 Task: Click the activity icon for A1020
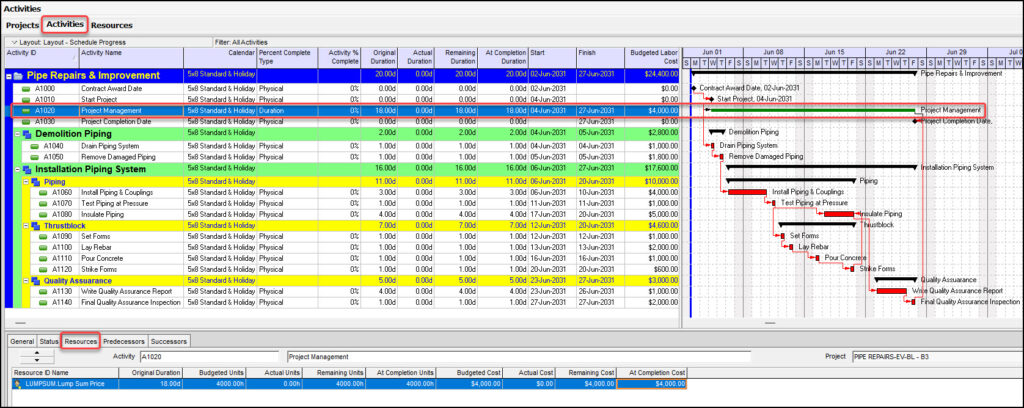[27, 110]
